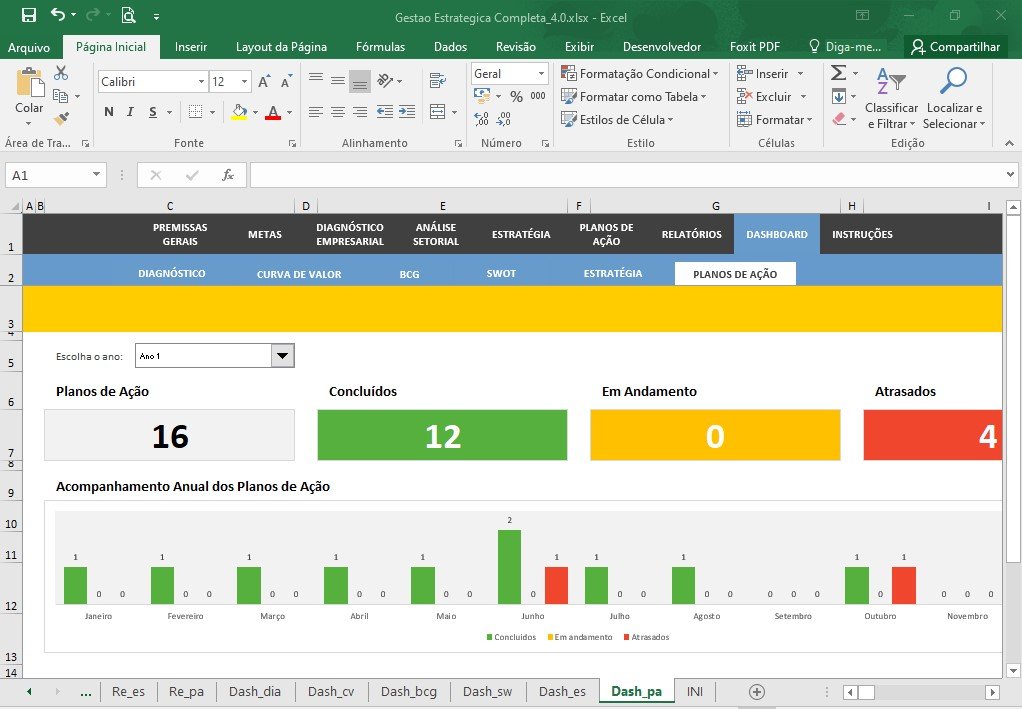The image size is (1022, 709).
Task: Go to INSTRUÇÕES in the navigation bar
Action: tap(862, 234)
